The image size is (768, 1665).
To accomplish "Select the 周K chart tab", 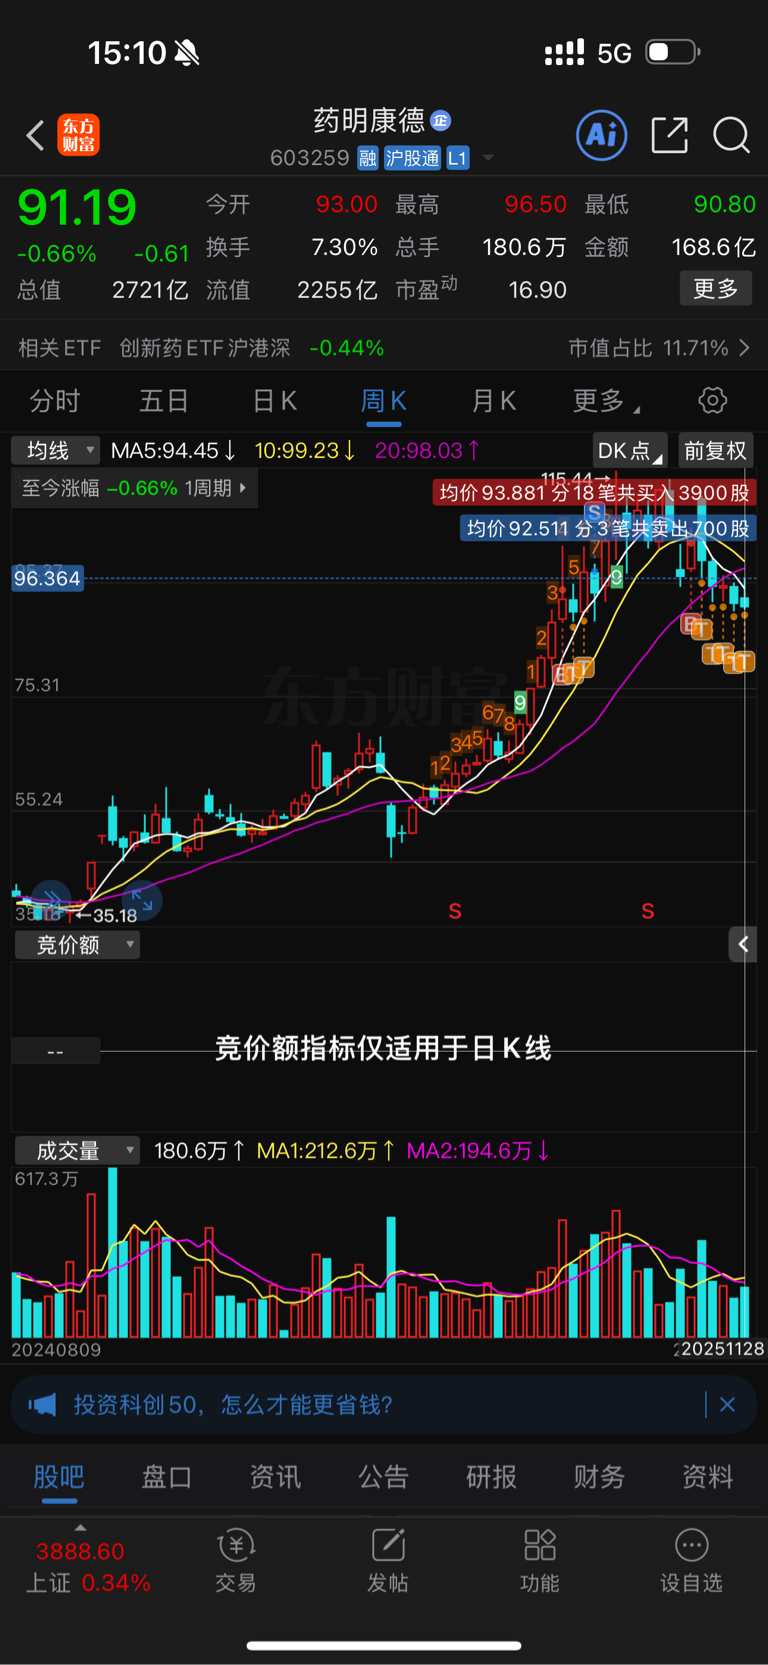I will tap(384, 401).
